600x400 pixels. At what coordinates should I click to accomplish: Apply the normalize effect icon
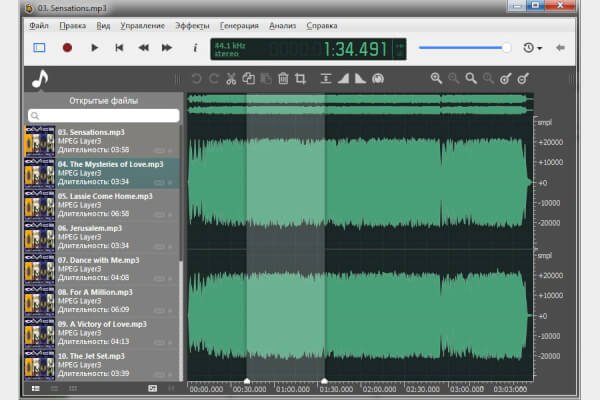(326, 79)
